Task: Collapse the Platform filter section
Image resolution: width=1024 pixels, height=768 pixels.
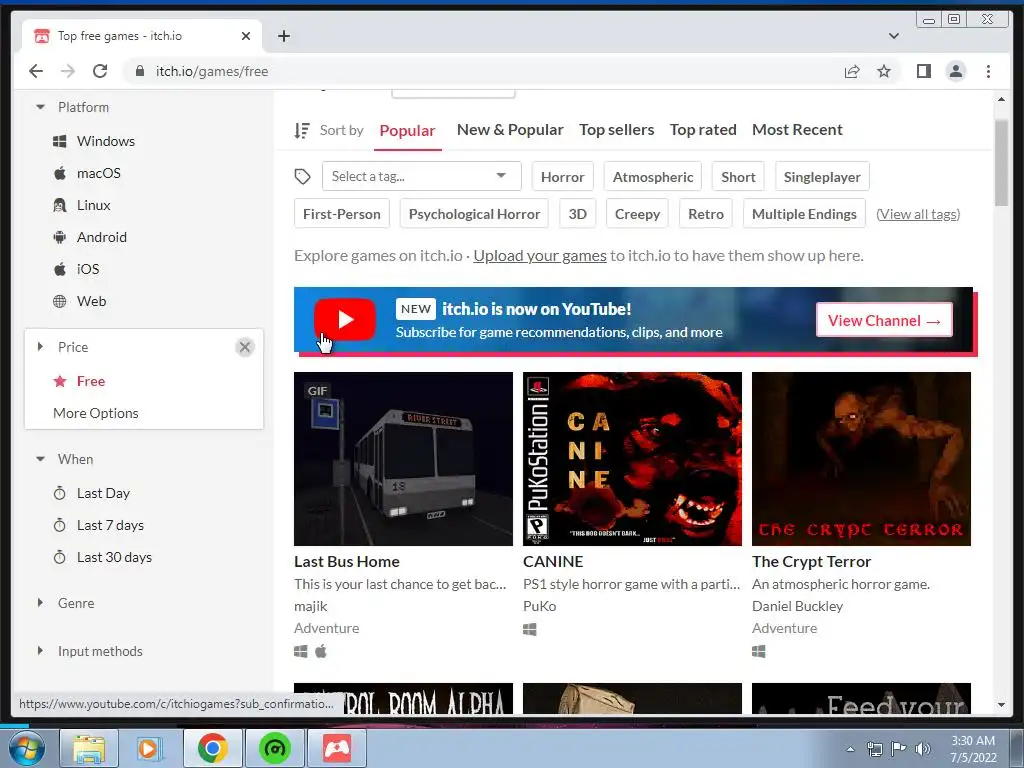Action: 40,107
